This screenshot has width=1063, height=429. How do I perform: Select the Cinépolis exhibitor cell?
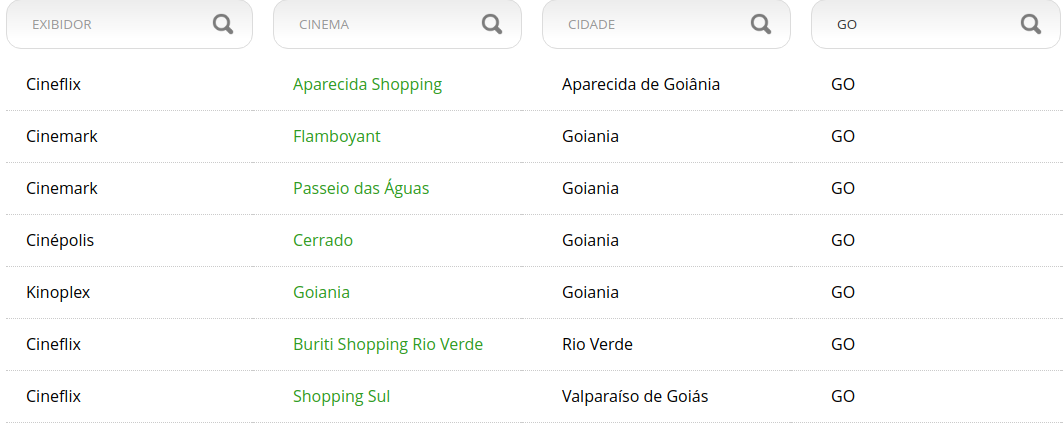(x=60, y=241)
